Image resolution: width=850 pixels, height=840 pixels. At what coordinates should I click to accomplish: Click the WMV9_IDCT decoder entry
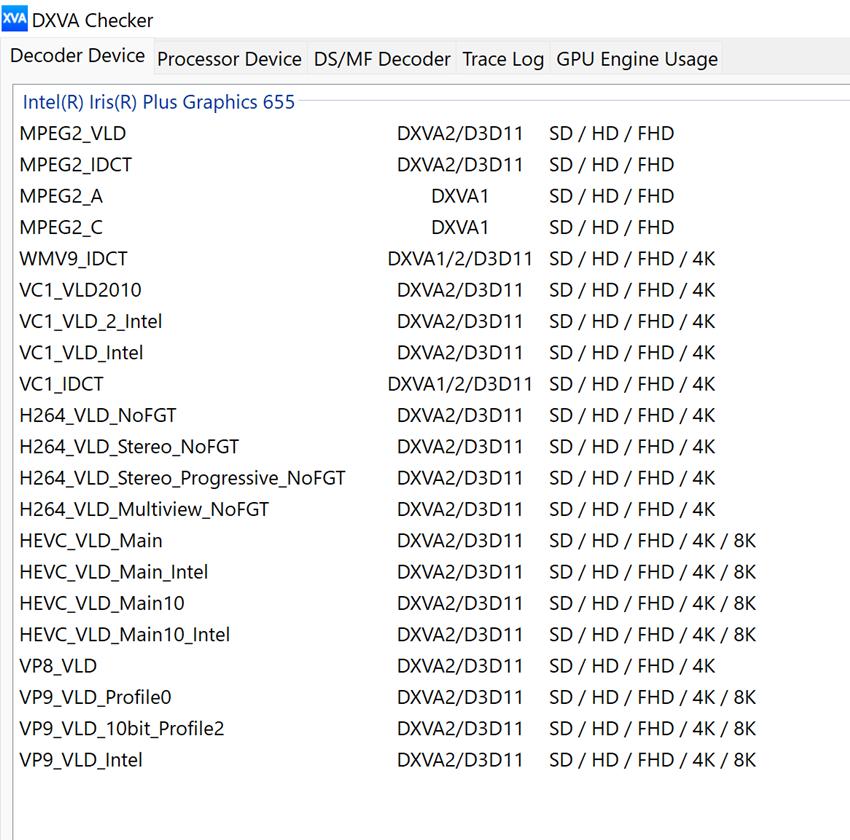(74, 259)
